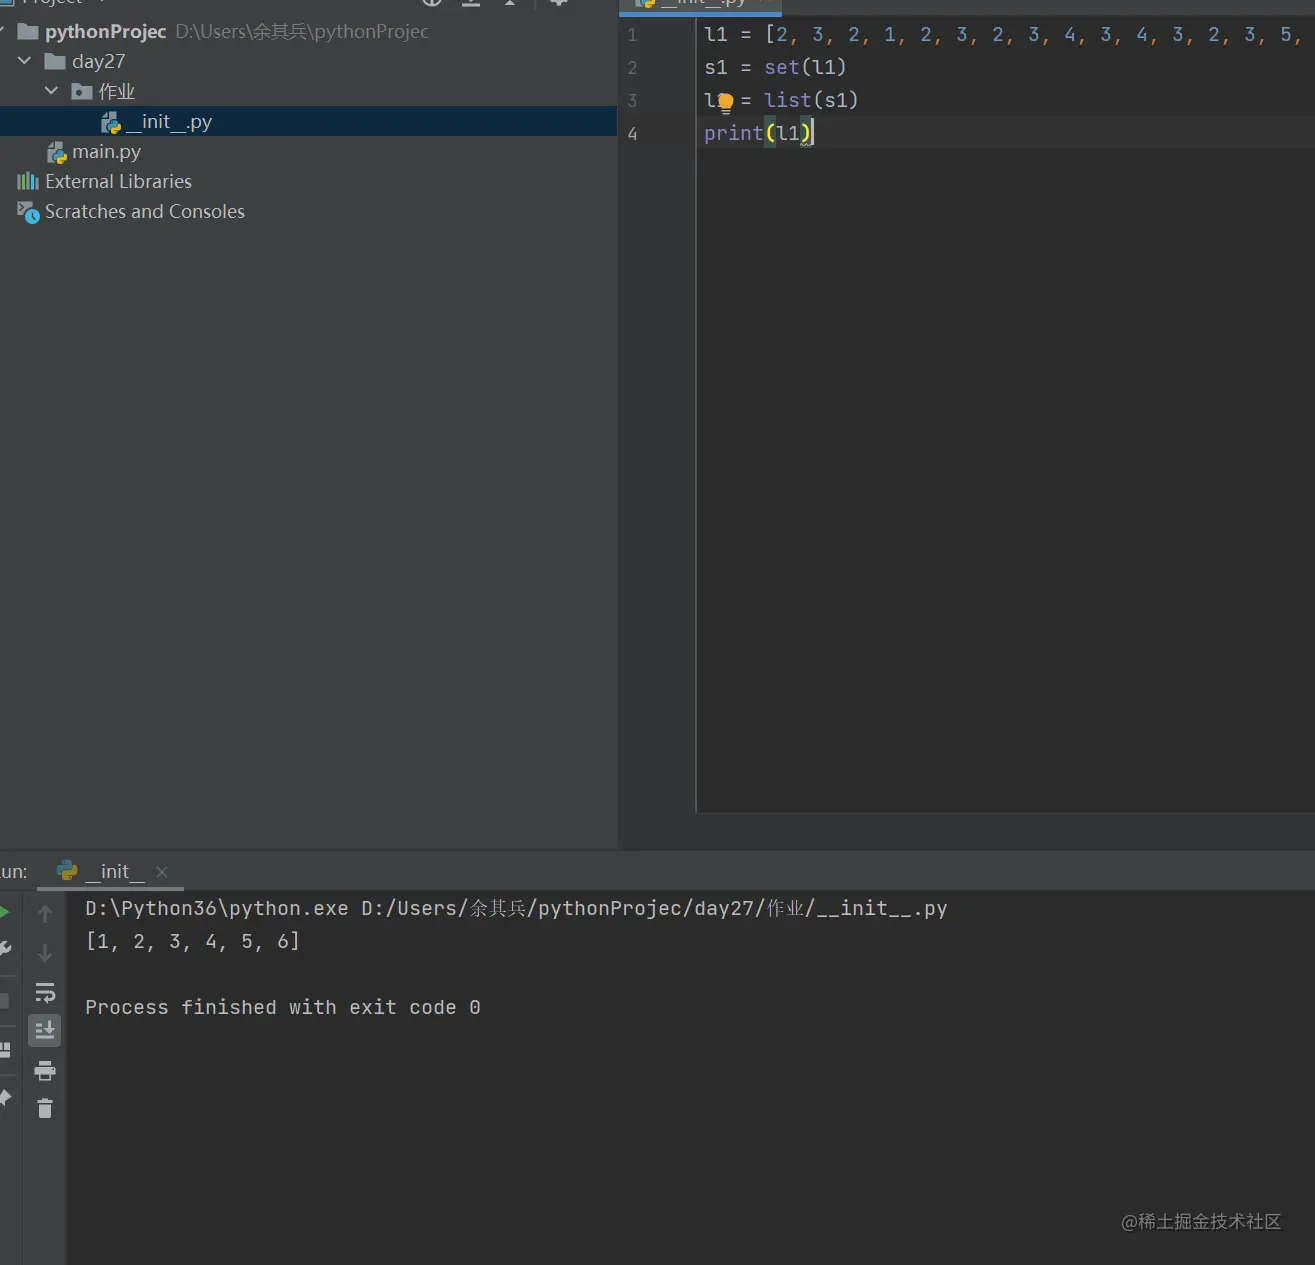Image resolution: width=1315 pixels, height=1265 pixels.
Task: Click 'Process finished with exit code 0'
Action: click(283, 1007)
